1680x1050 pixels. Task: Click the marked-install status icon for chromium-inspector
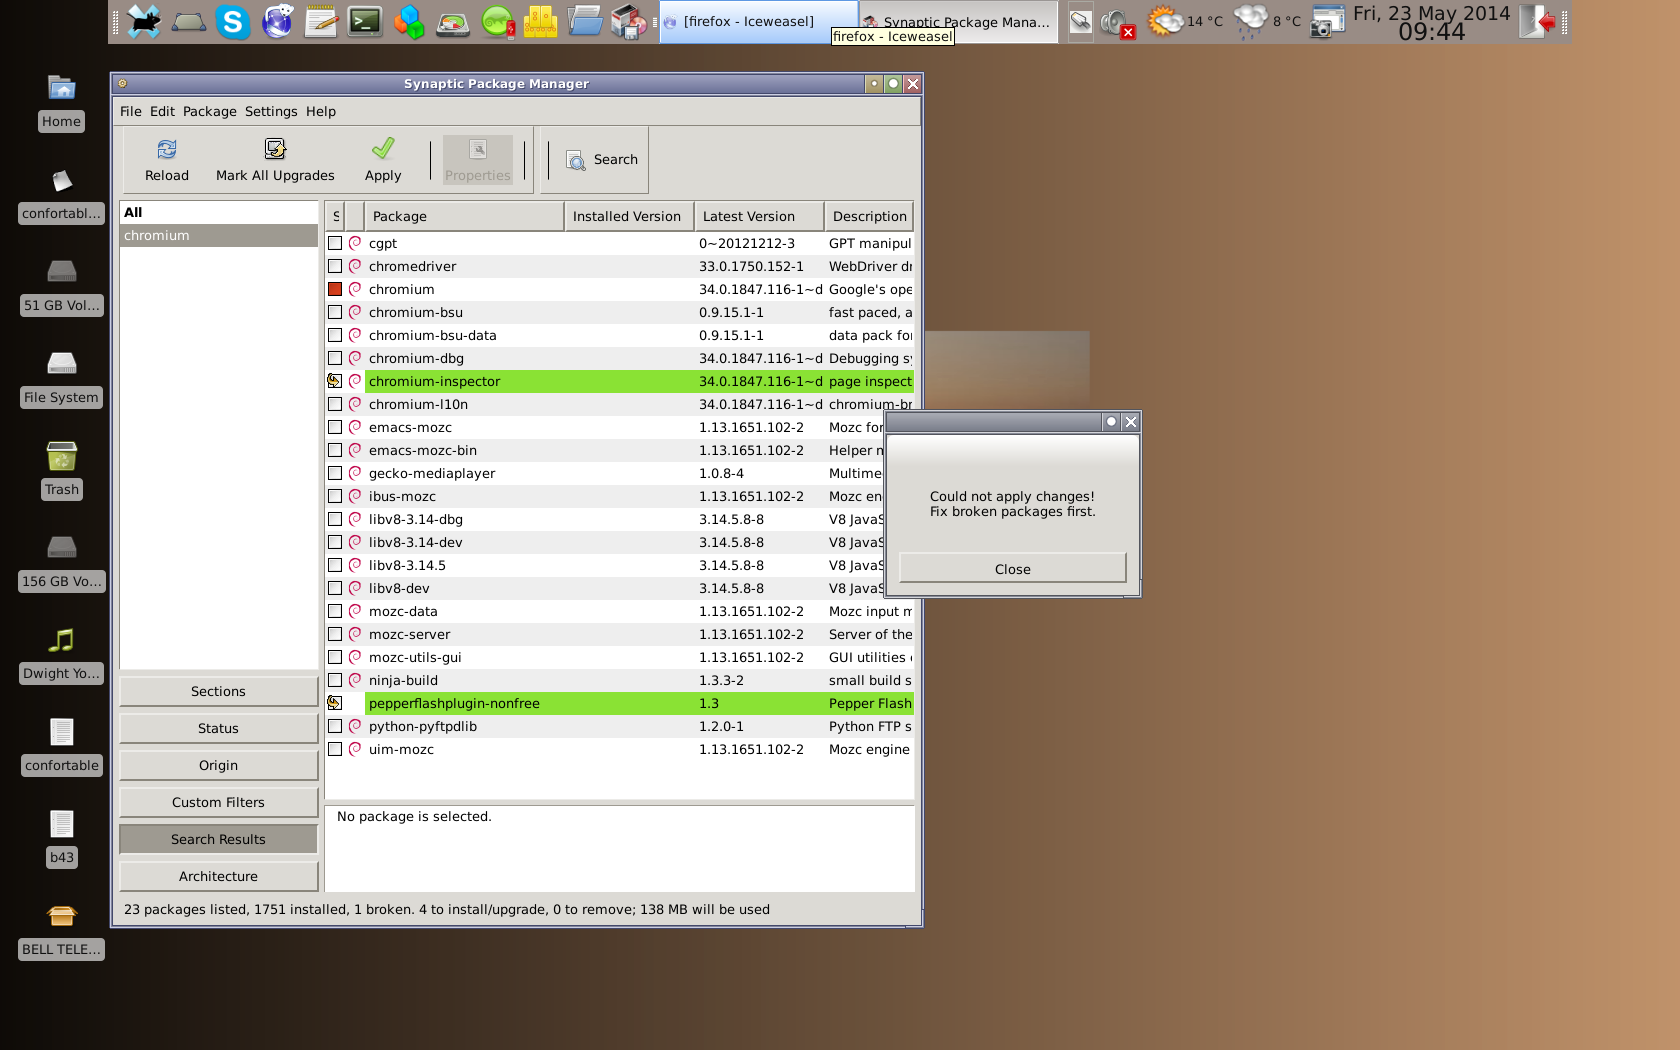click(335, 381)
